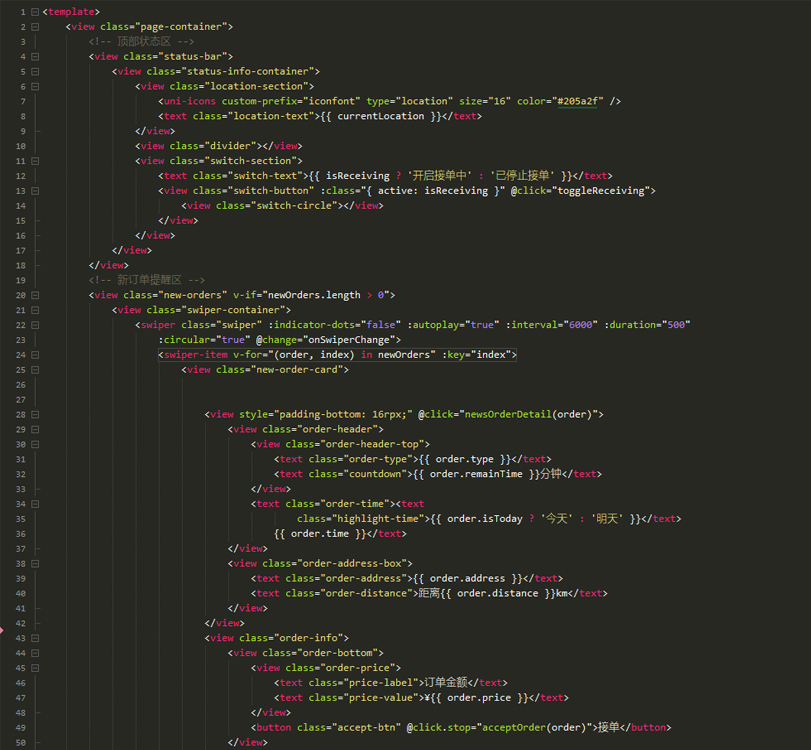
Task: Collapse the new-order-card fold on line 25
Action: [35, 370]
